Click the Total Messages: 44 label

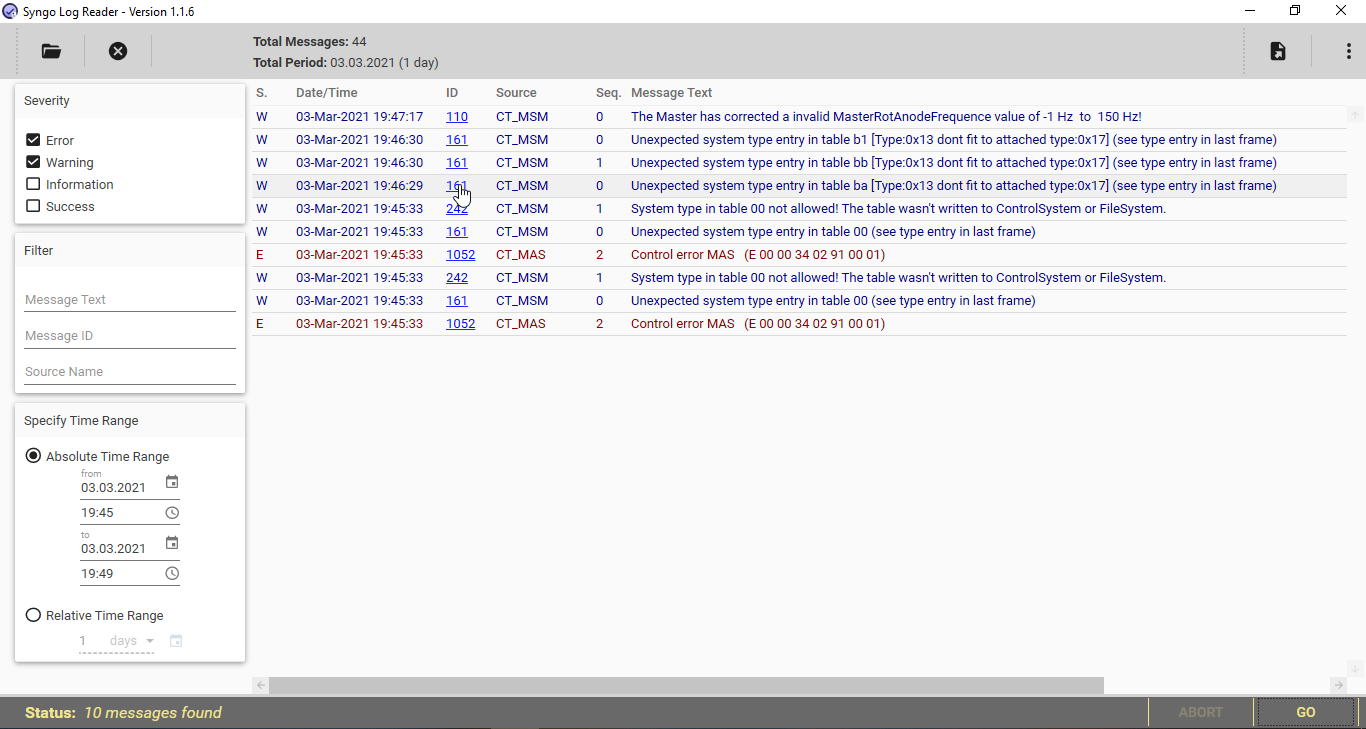[309, 42]
